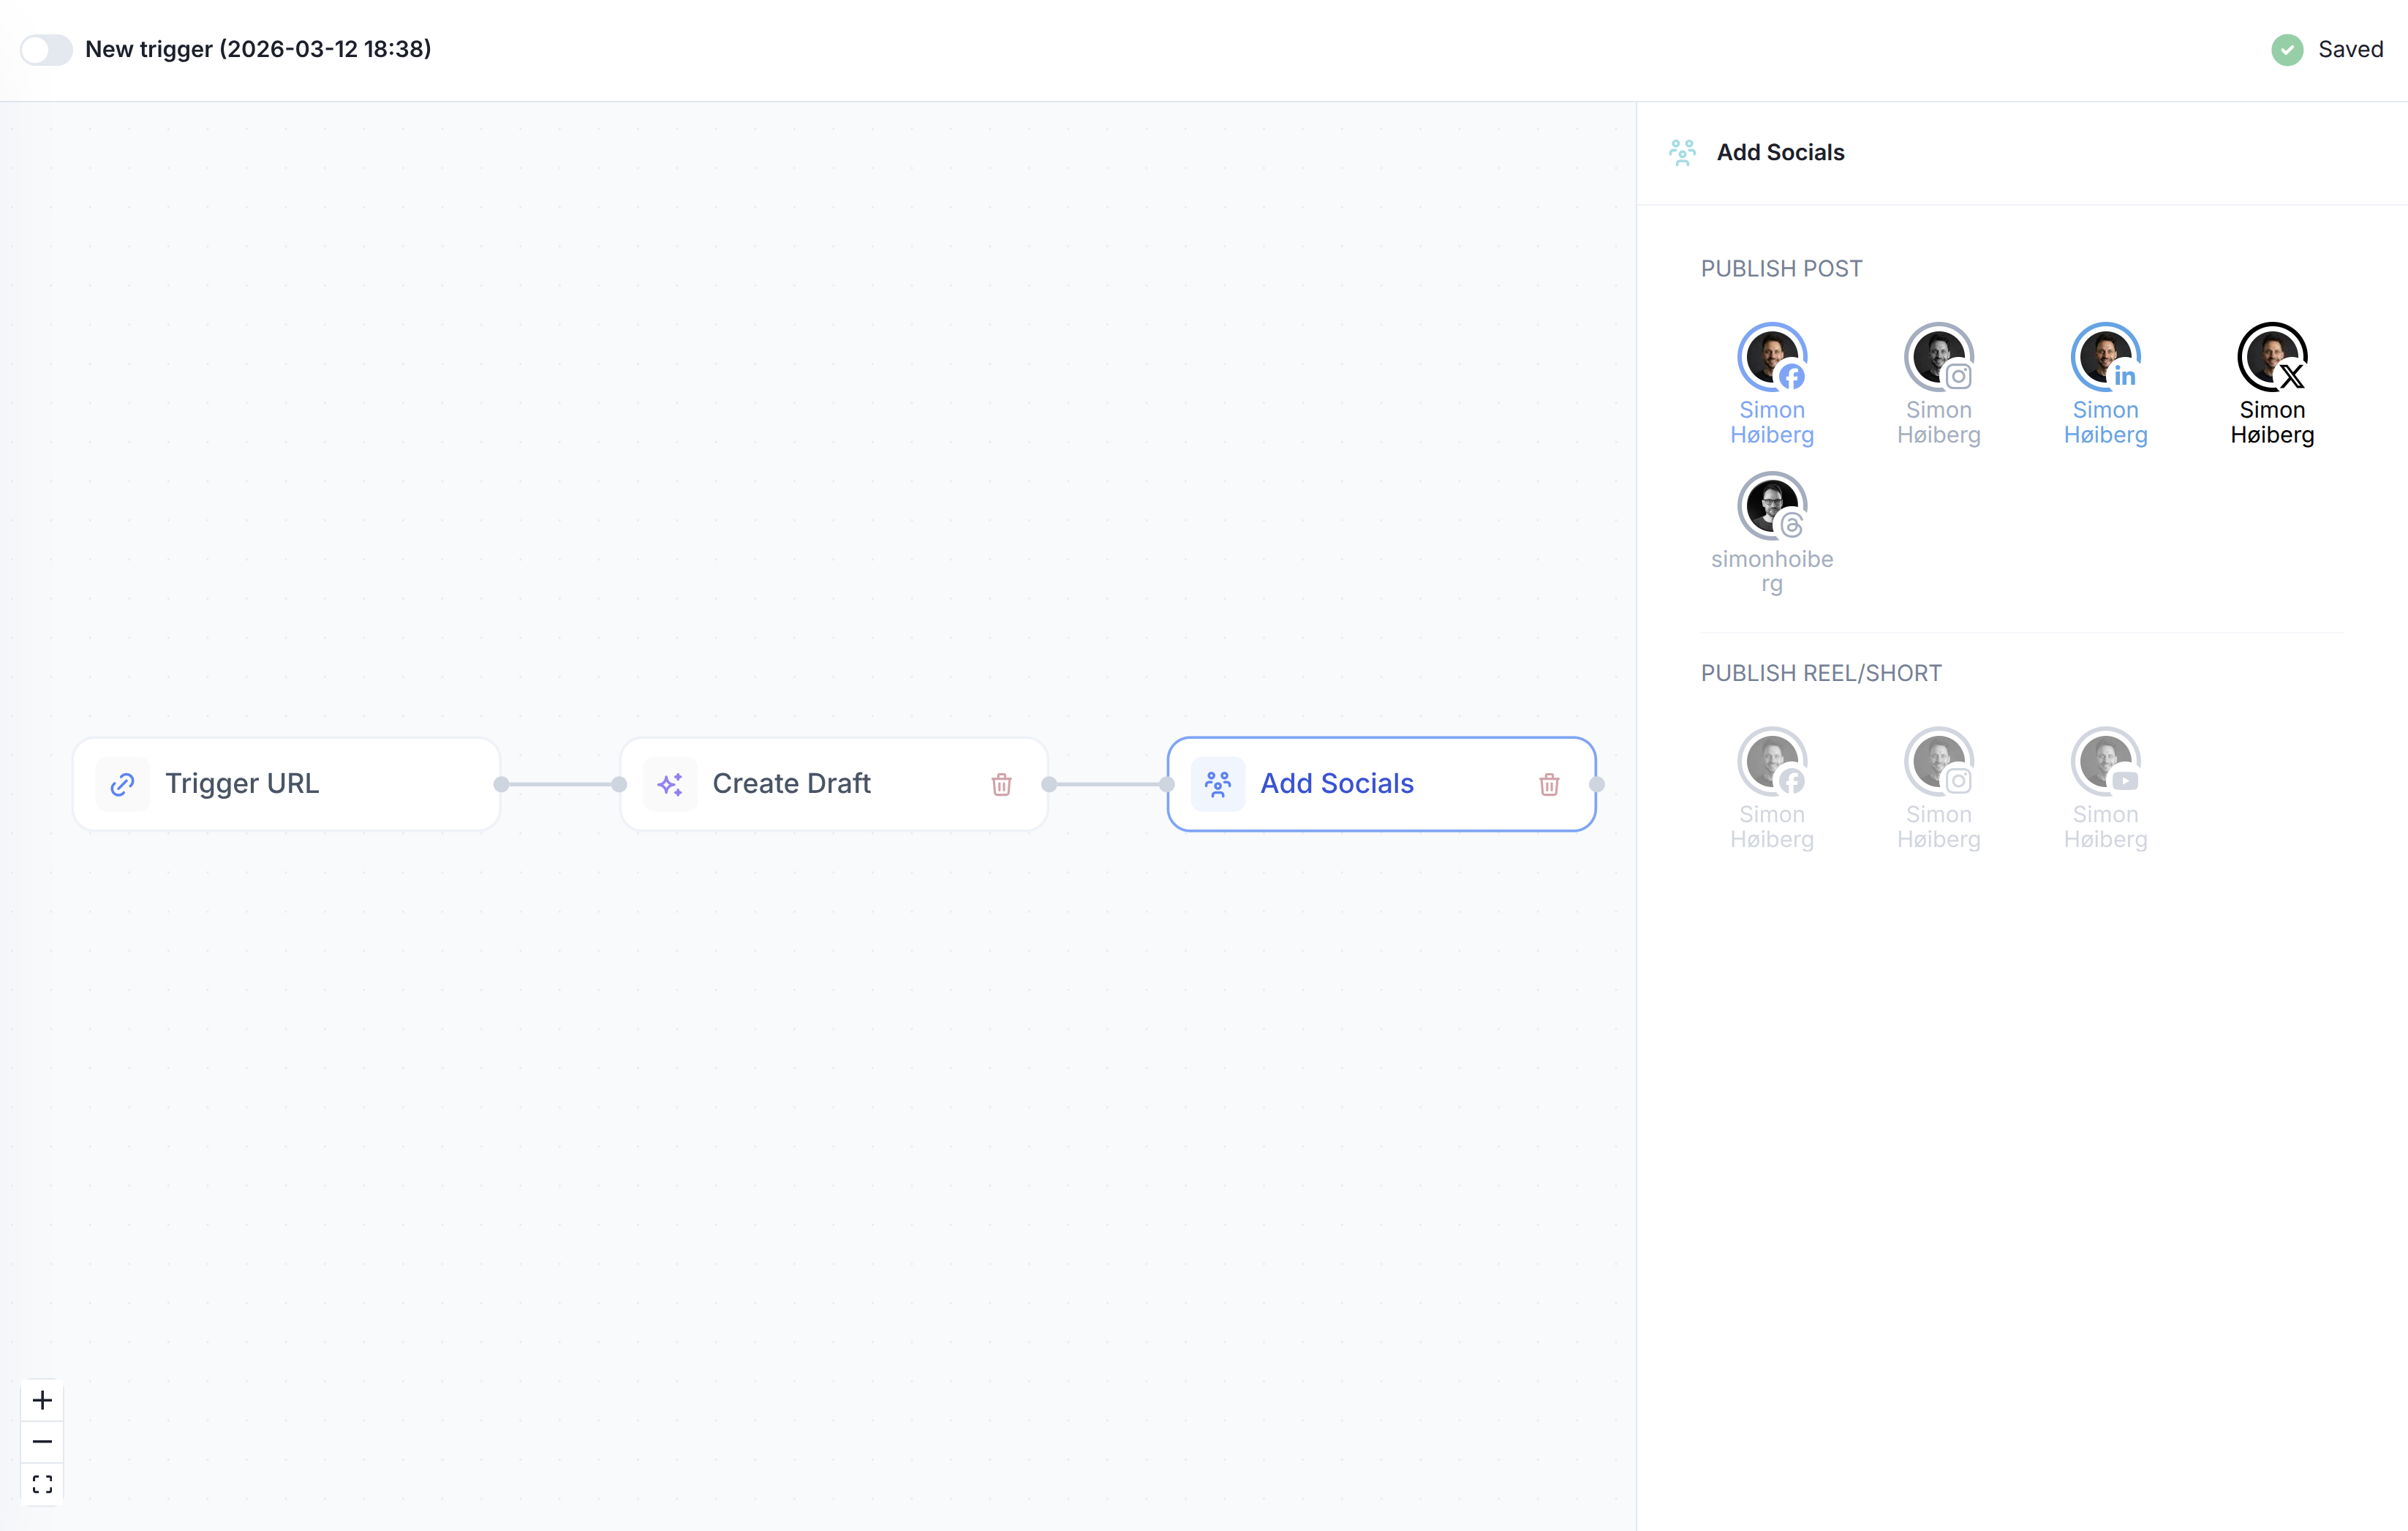The height and width of the screenshot is (1531, 2408).
Task: Toggle Facebook account under Publish Post
Action: (1771, 357)
